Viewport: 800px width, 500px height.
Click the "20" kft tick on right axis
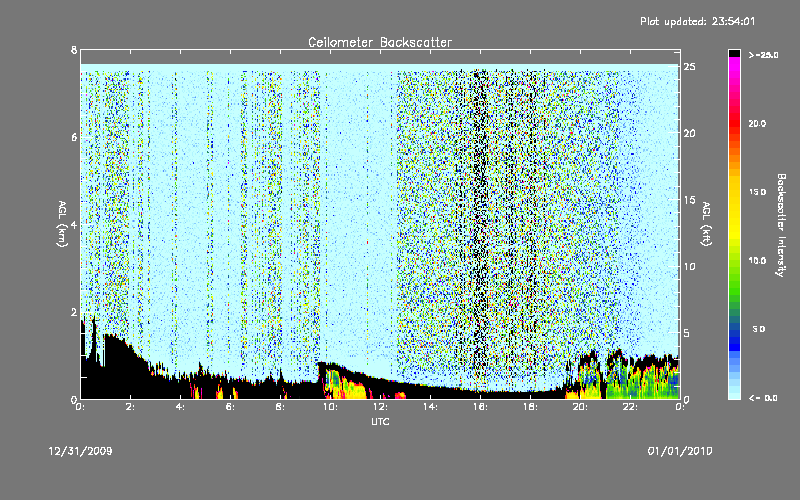(690, 133)
